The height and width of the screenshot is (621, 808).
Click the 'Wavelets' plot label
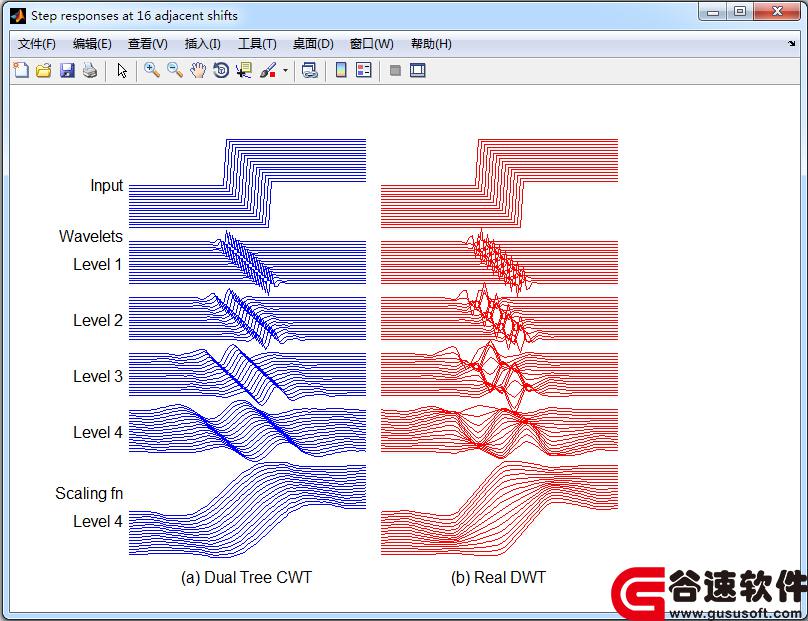pyautogui.click(x=91, y=236)
